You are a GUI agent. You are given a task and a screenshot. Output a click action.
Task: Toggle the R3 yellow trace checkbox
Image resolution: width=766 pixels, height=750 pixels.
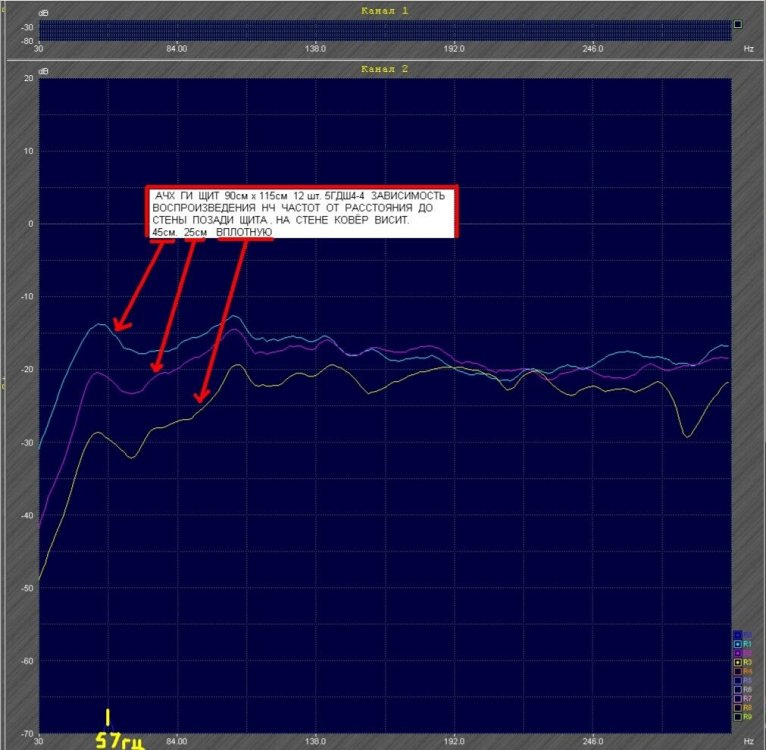click(x=738, y=662)
